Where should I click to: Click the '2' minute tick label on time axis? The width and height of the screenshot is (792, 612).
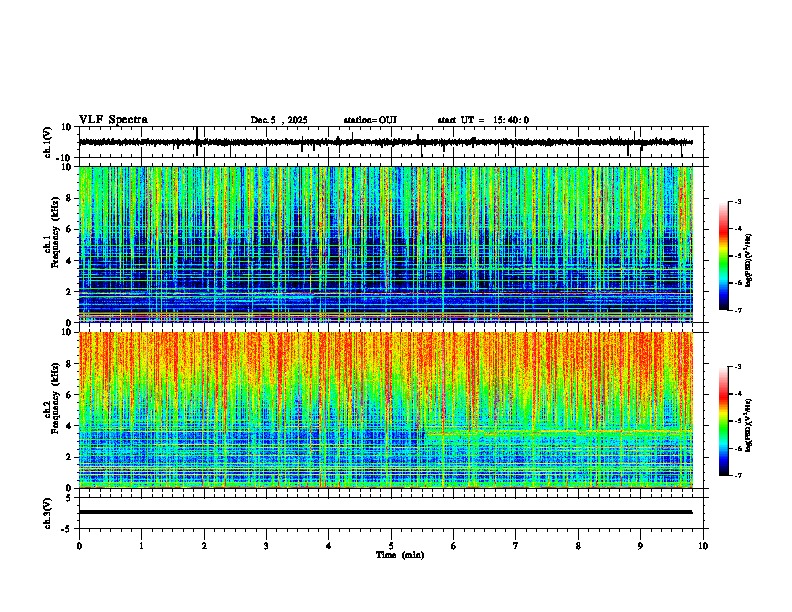click(x=204, y=546)
